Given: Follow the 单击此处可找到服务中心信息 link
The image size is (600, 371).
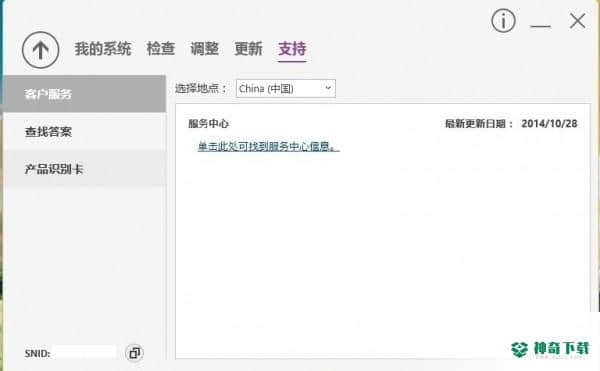Looking at the screenshot, I should point(268,146).
